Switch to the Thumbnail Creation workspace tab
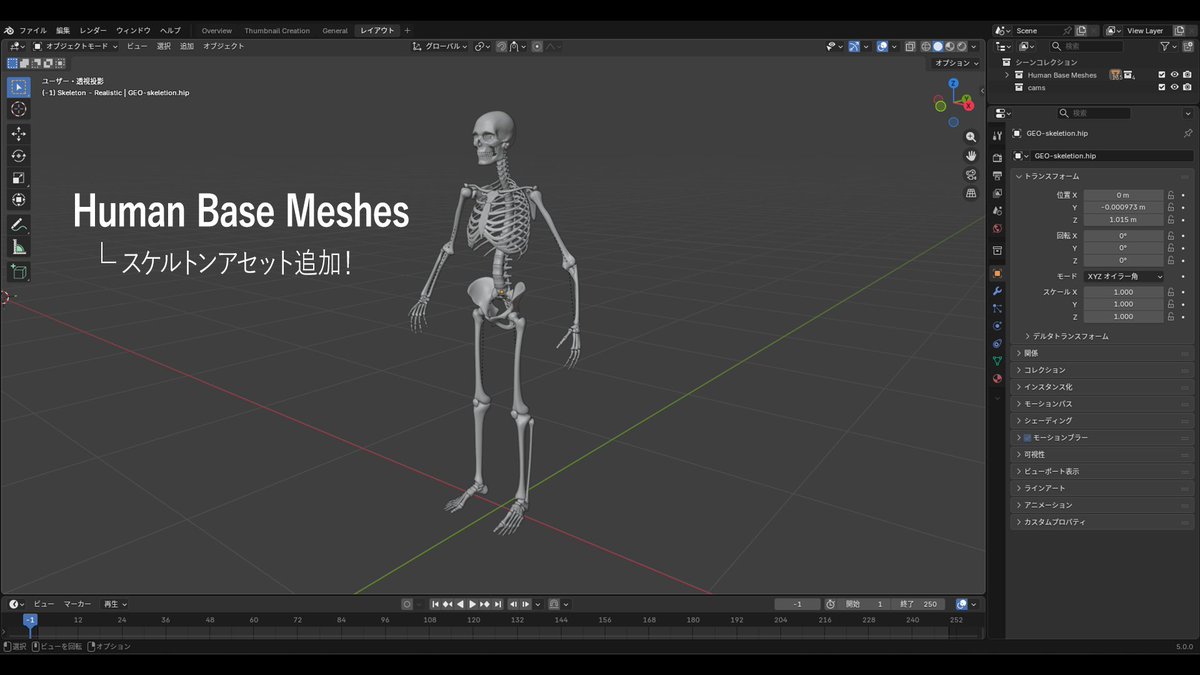This screenshot has width=1200, height=675. [277, 30]
